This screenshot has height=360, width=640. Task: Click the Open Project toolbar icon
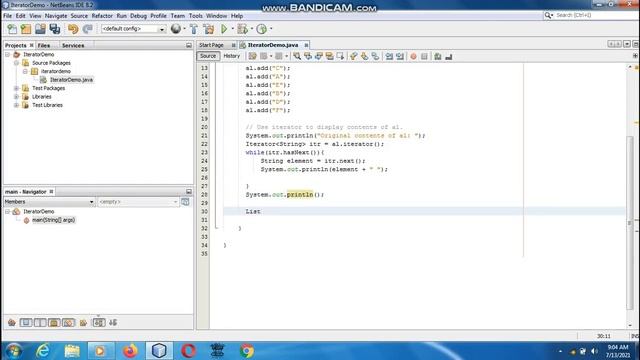coord(40,29)
